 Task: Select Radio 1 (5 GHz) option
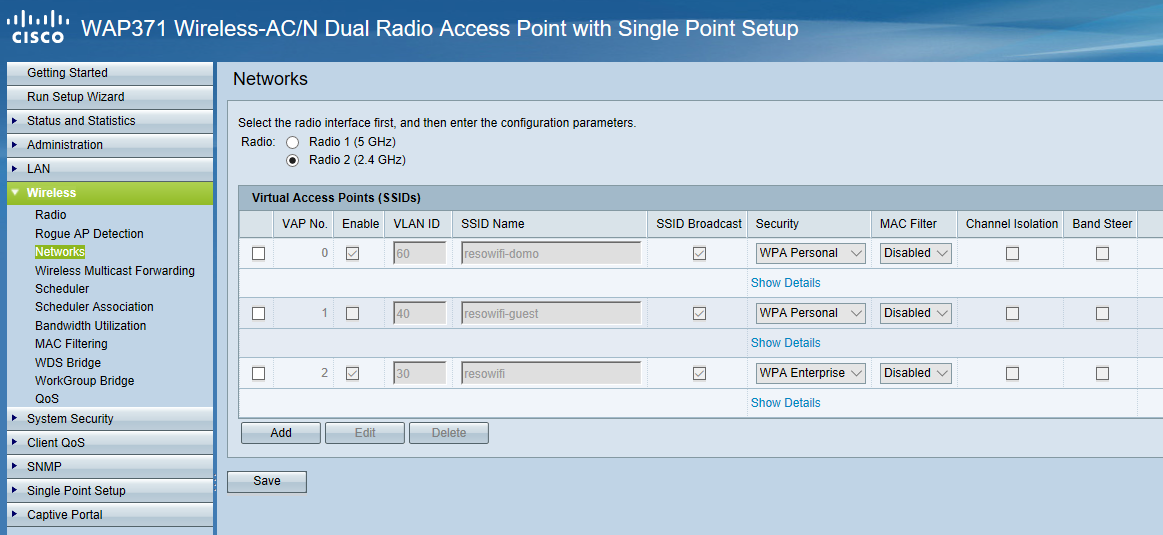(x=293, y=142)
